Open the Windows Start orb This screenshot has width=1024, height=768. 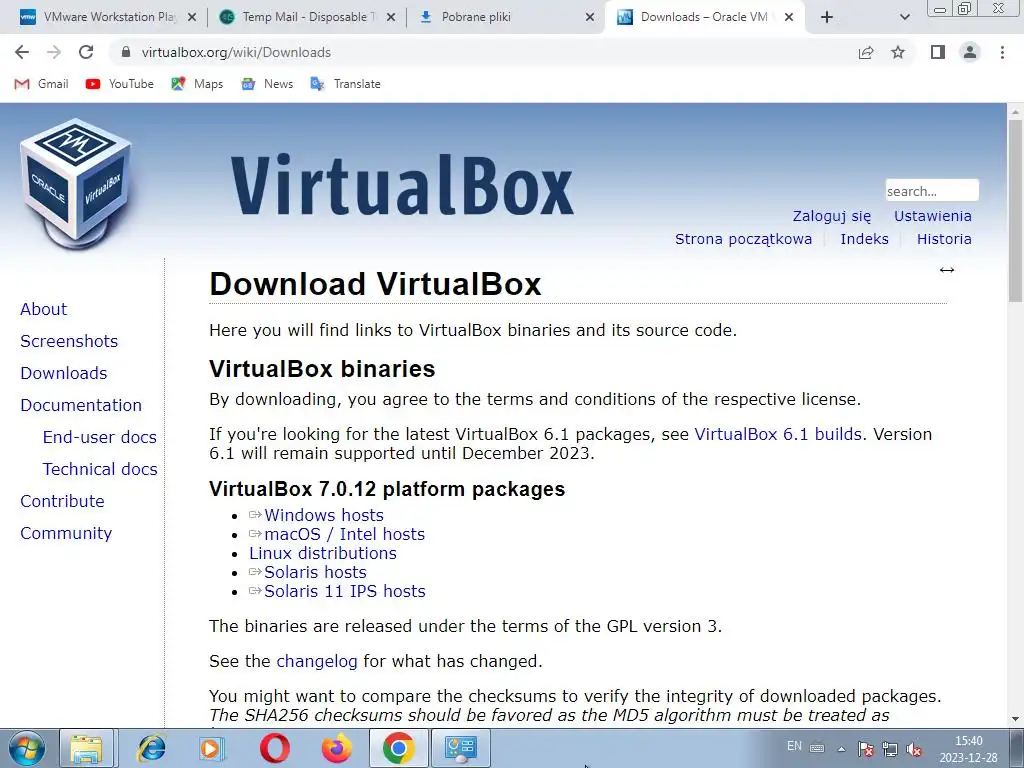tap(26, 748)
